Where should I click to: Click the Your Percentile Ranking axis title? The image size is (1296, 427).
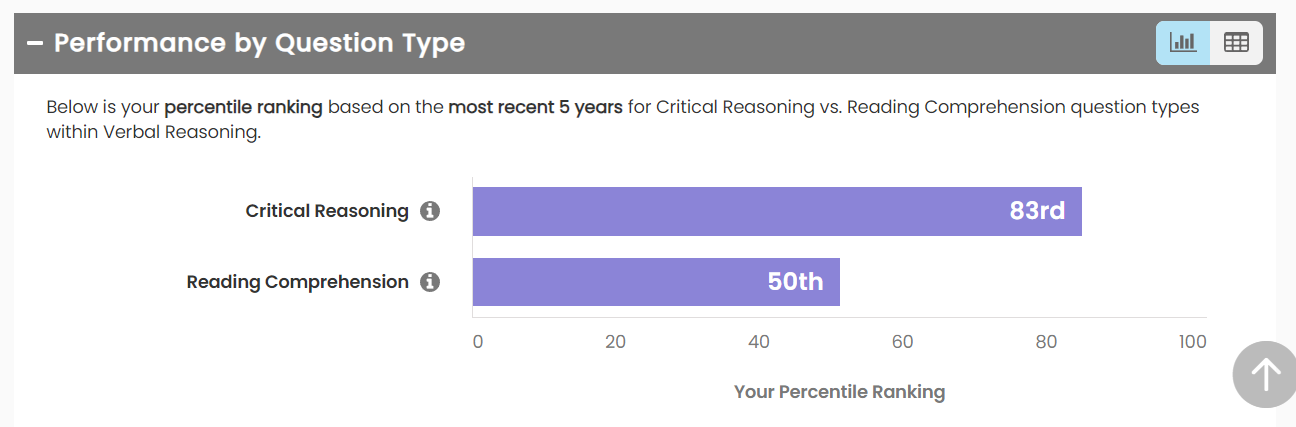tap(839, 392)
